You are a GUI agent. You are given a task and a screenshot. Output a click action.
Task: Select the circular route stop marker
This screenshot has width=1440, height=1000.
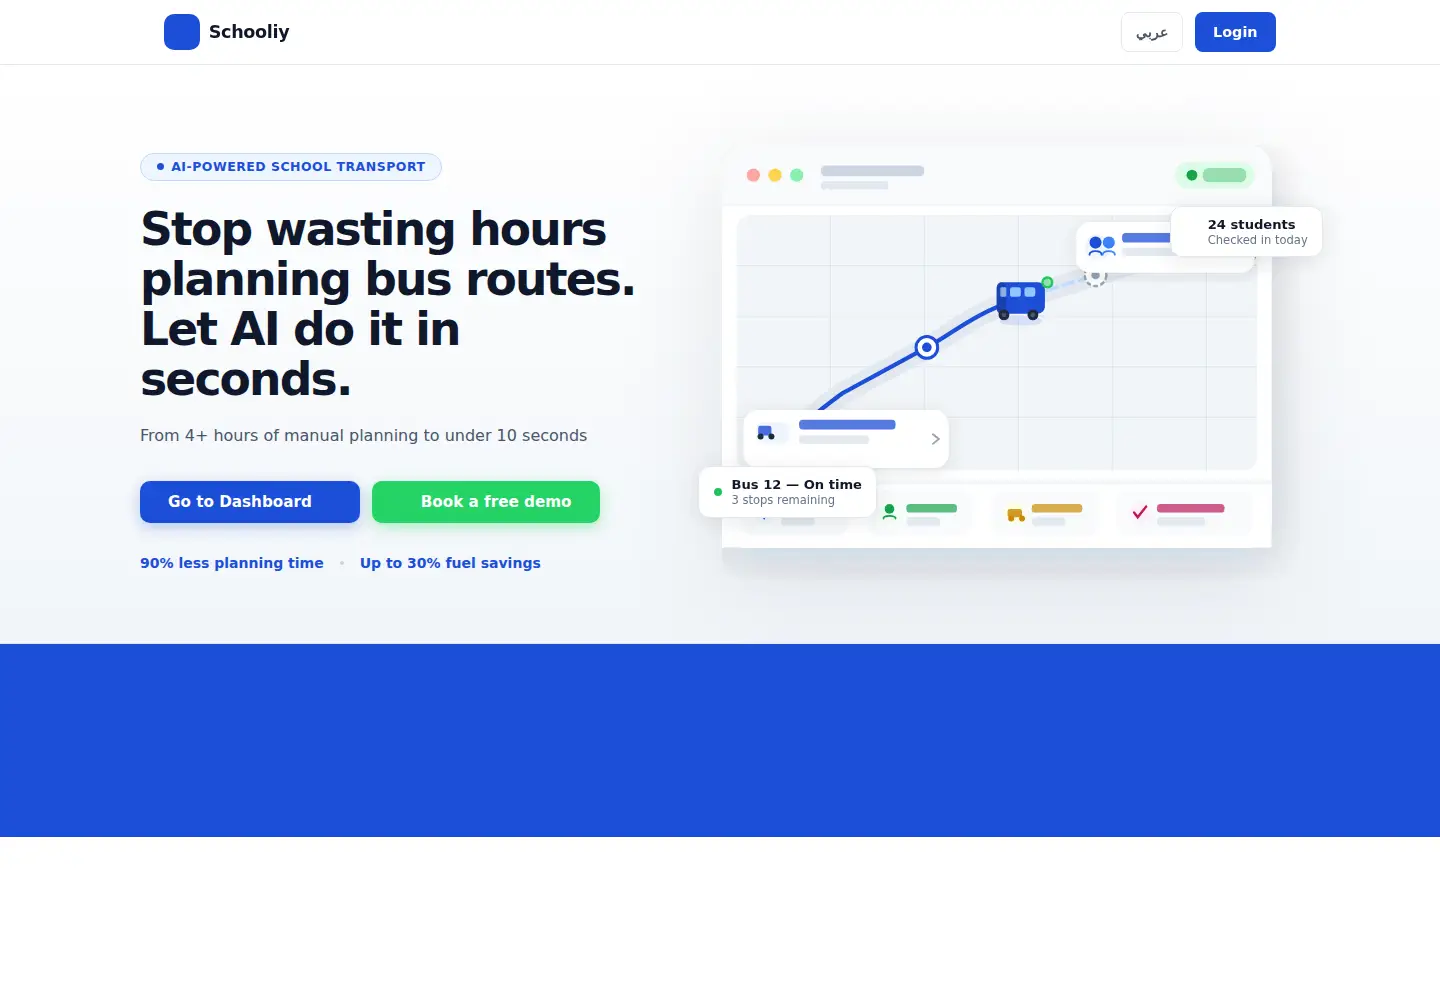point(927,347)
